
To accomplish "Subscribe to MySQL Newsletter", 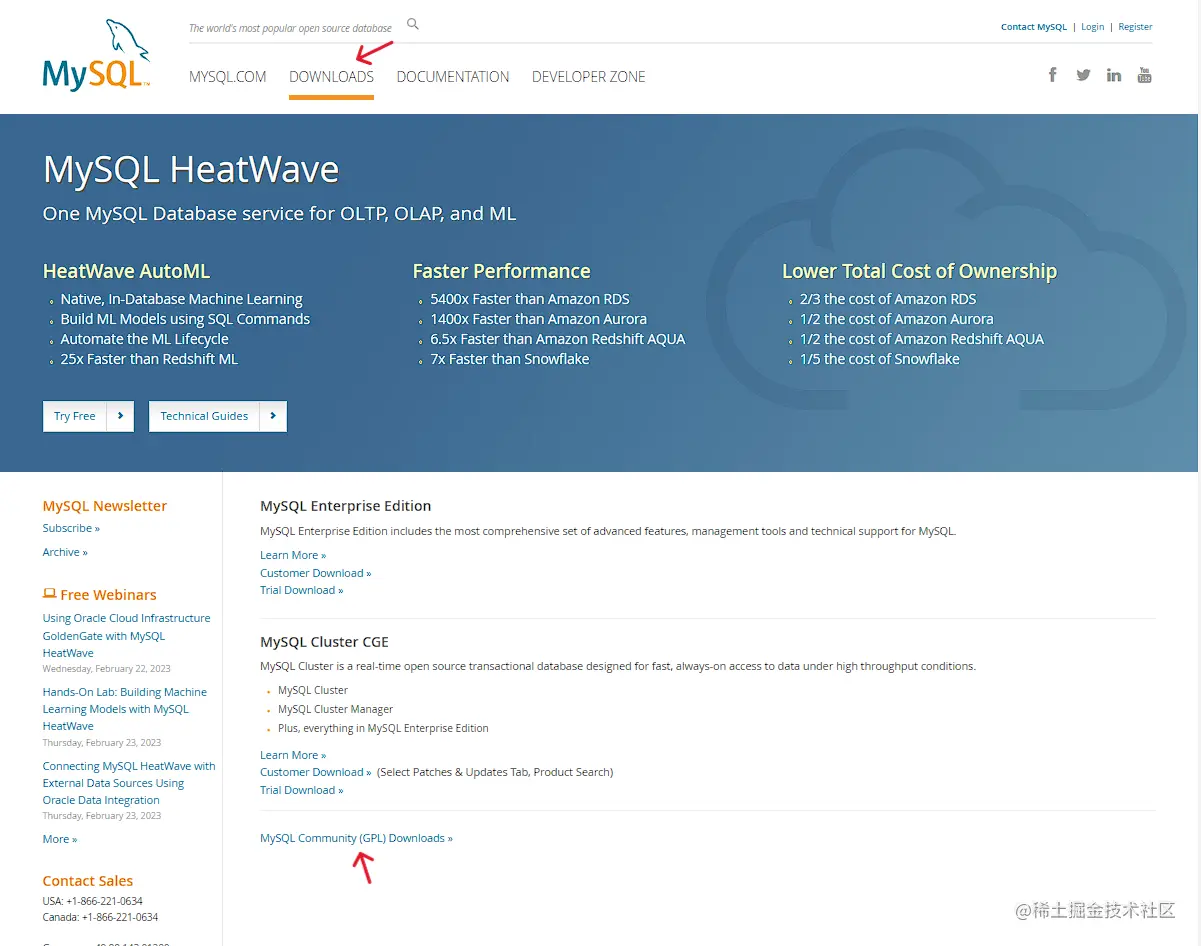I will (x=71, y=528).
